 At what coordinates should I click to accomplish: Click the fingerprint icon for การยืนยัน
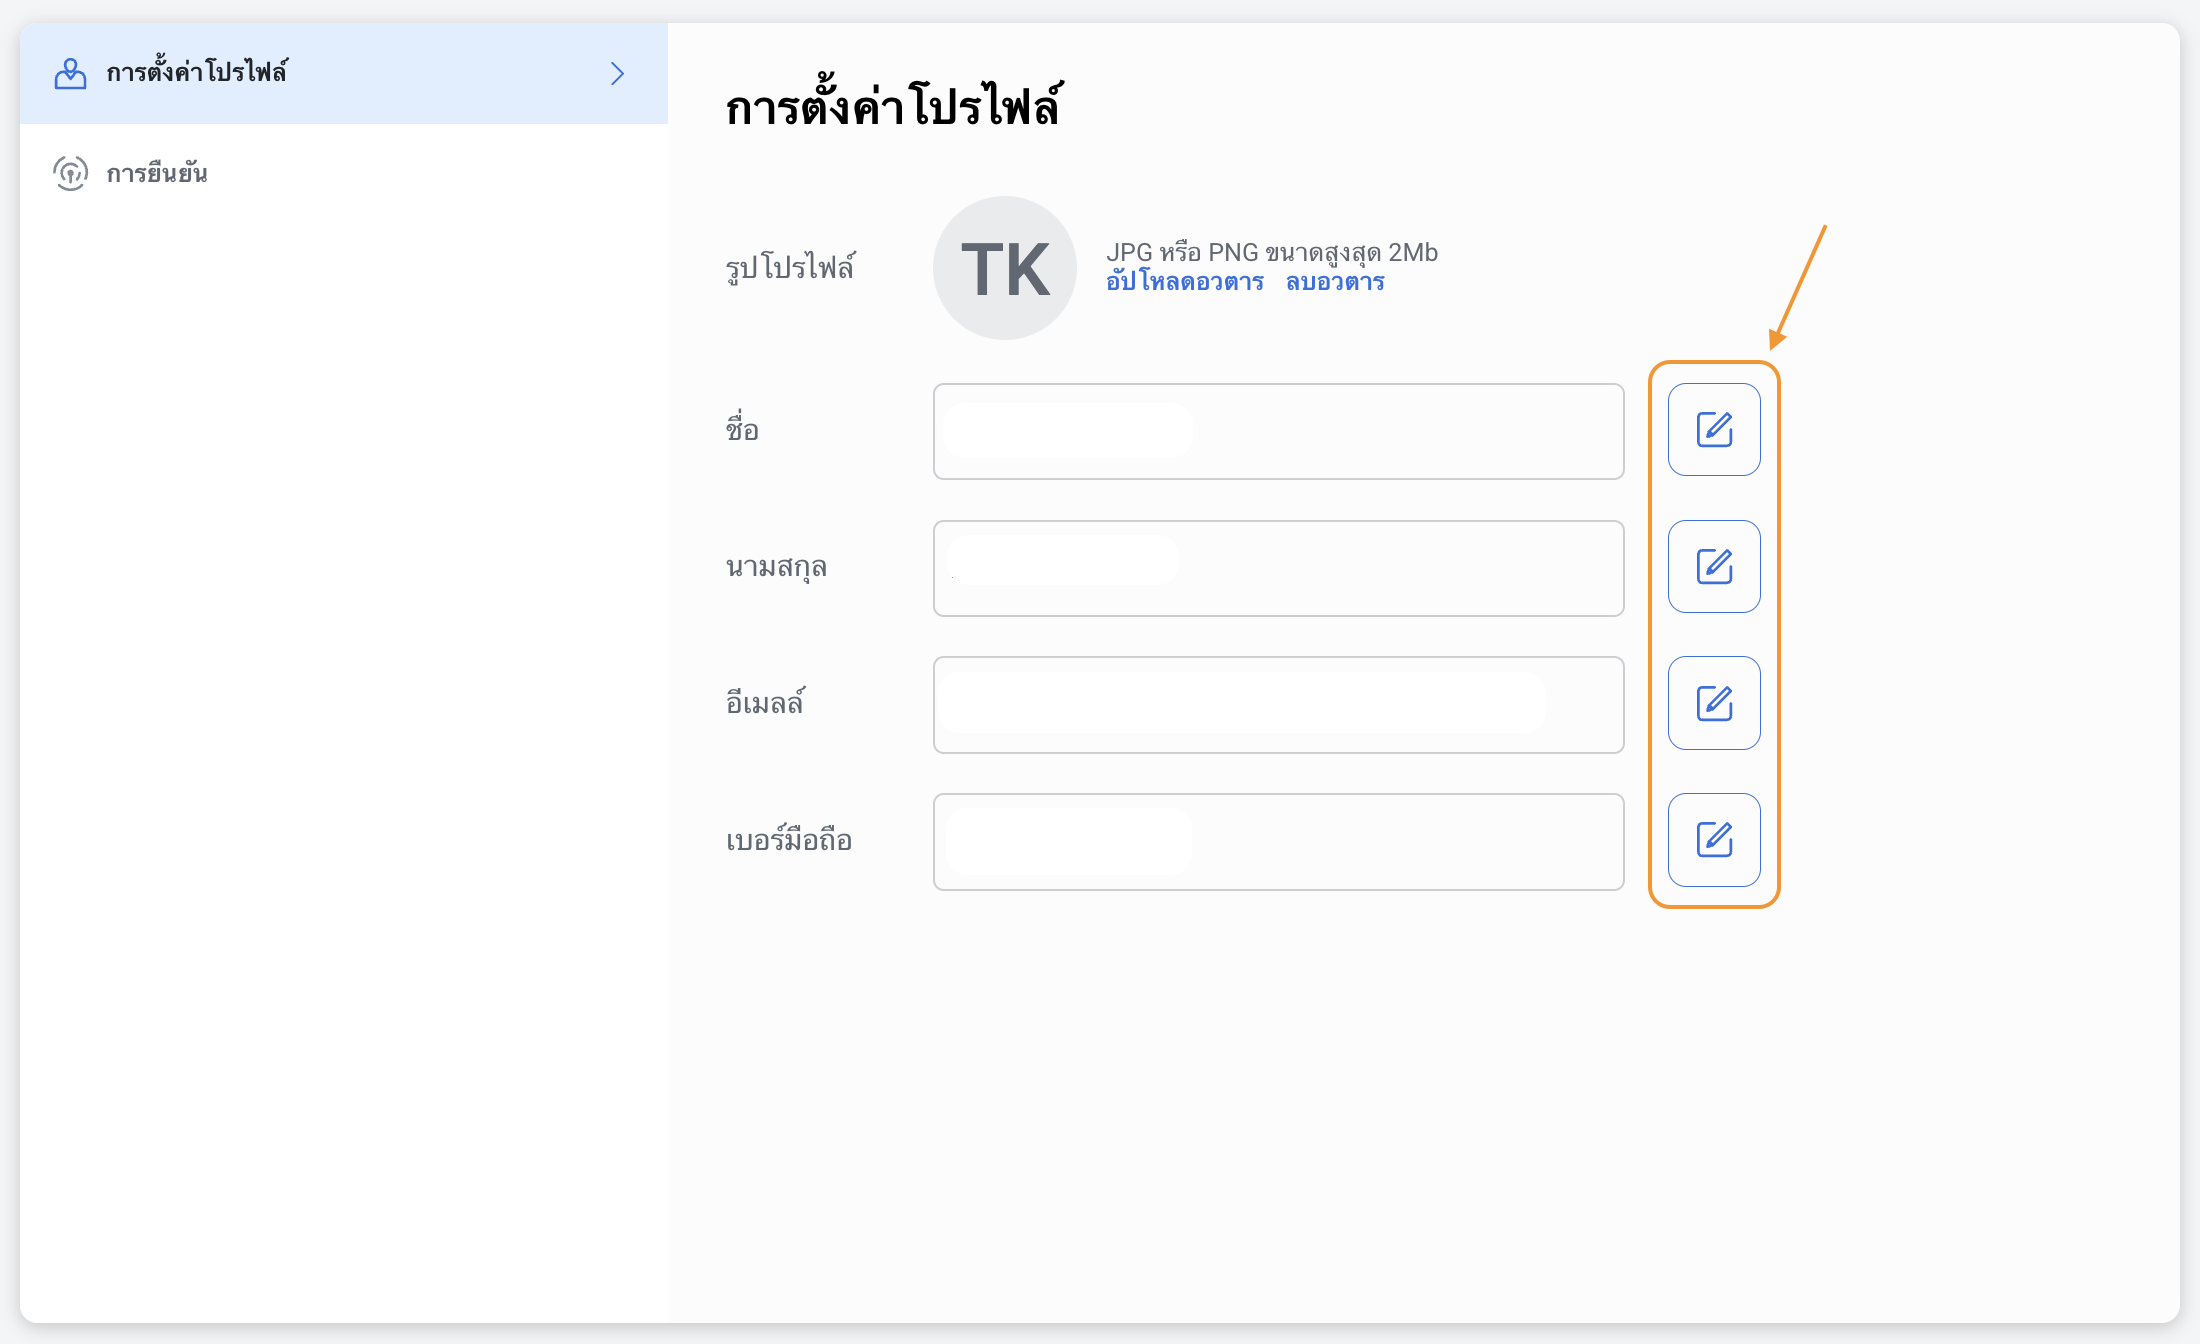[70, 173]
